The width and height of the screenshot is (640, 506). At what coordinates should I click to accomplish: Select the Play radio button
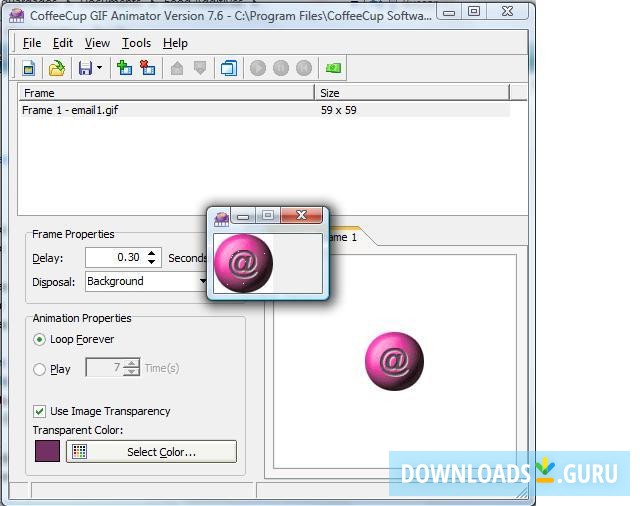point(40,369)
